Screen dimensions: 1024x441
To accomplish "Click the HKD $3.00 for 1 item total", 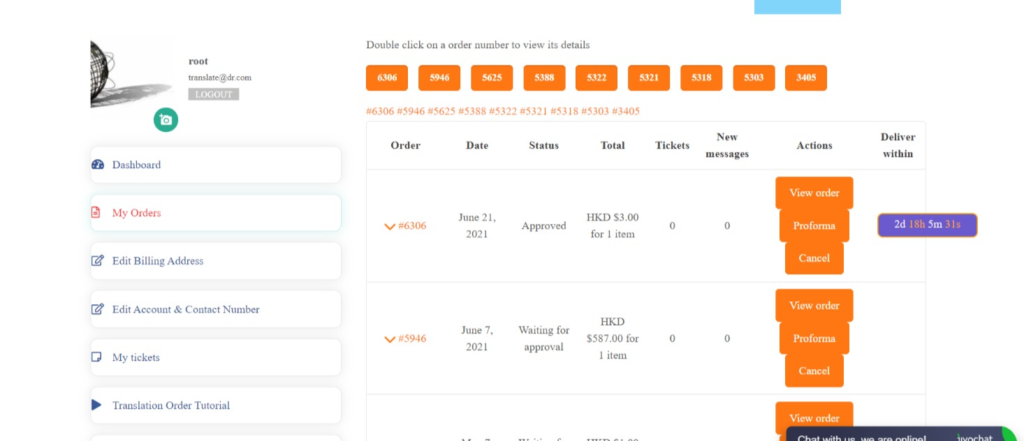I will coord(613,225).
